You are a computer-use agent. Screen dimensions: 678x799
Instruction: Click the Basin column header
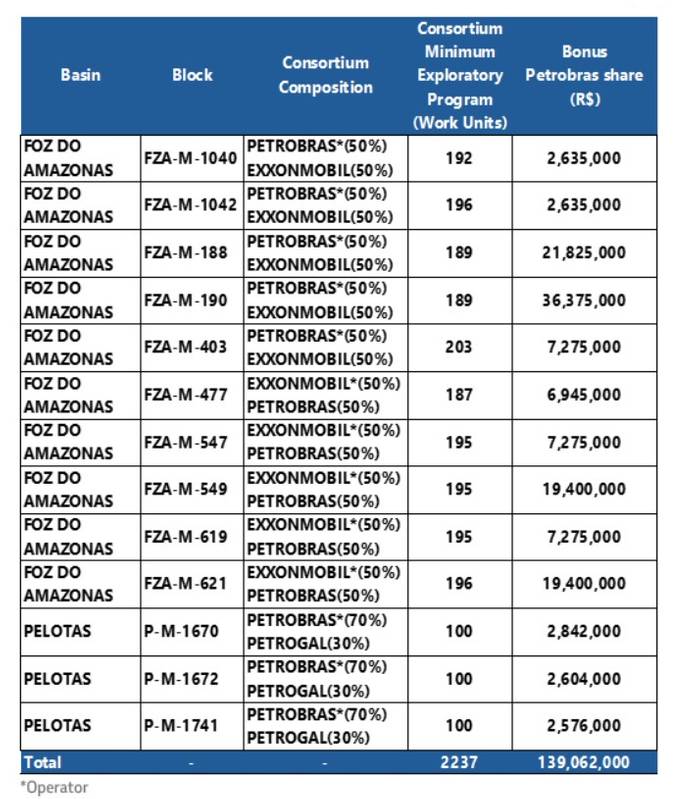pyautogui.click(x=80, y=75)
